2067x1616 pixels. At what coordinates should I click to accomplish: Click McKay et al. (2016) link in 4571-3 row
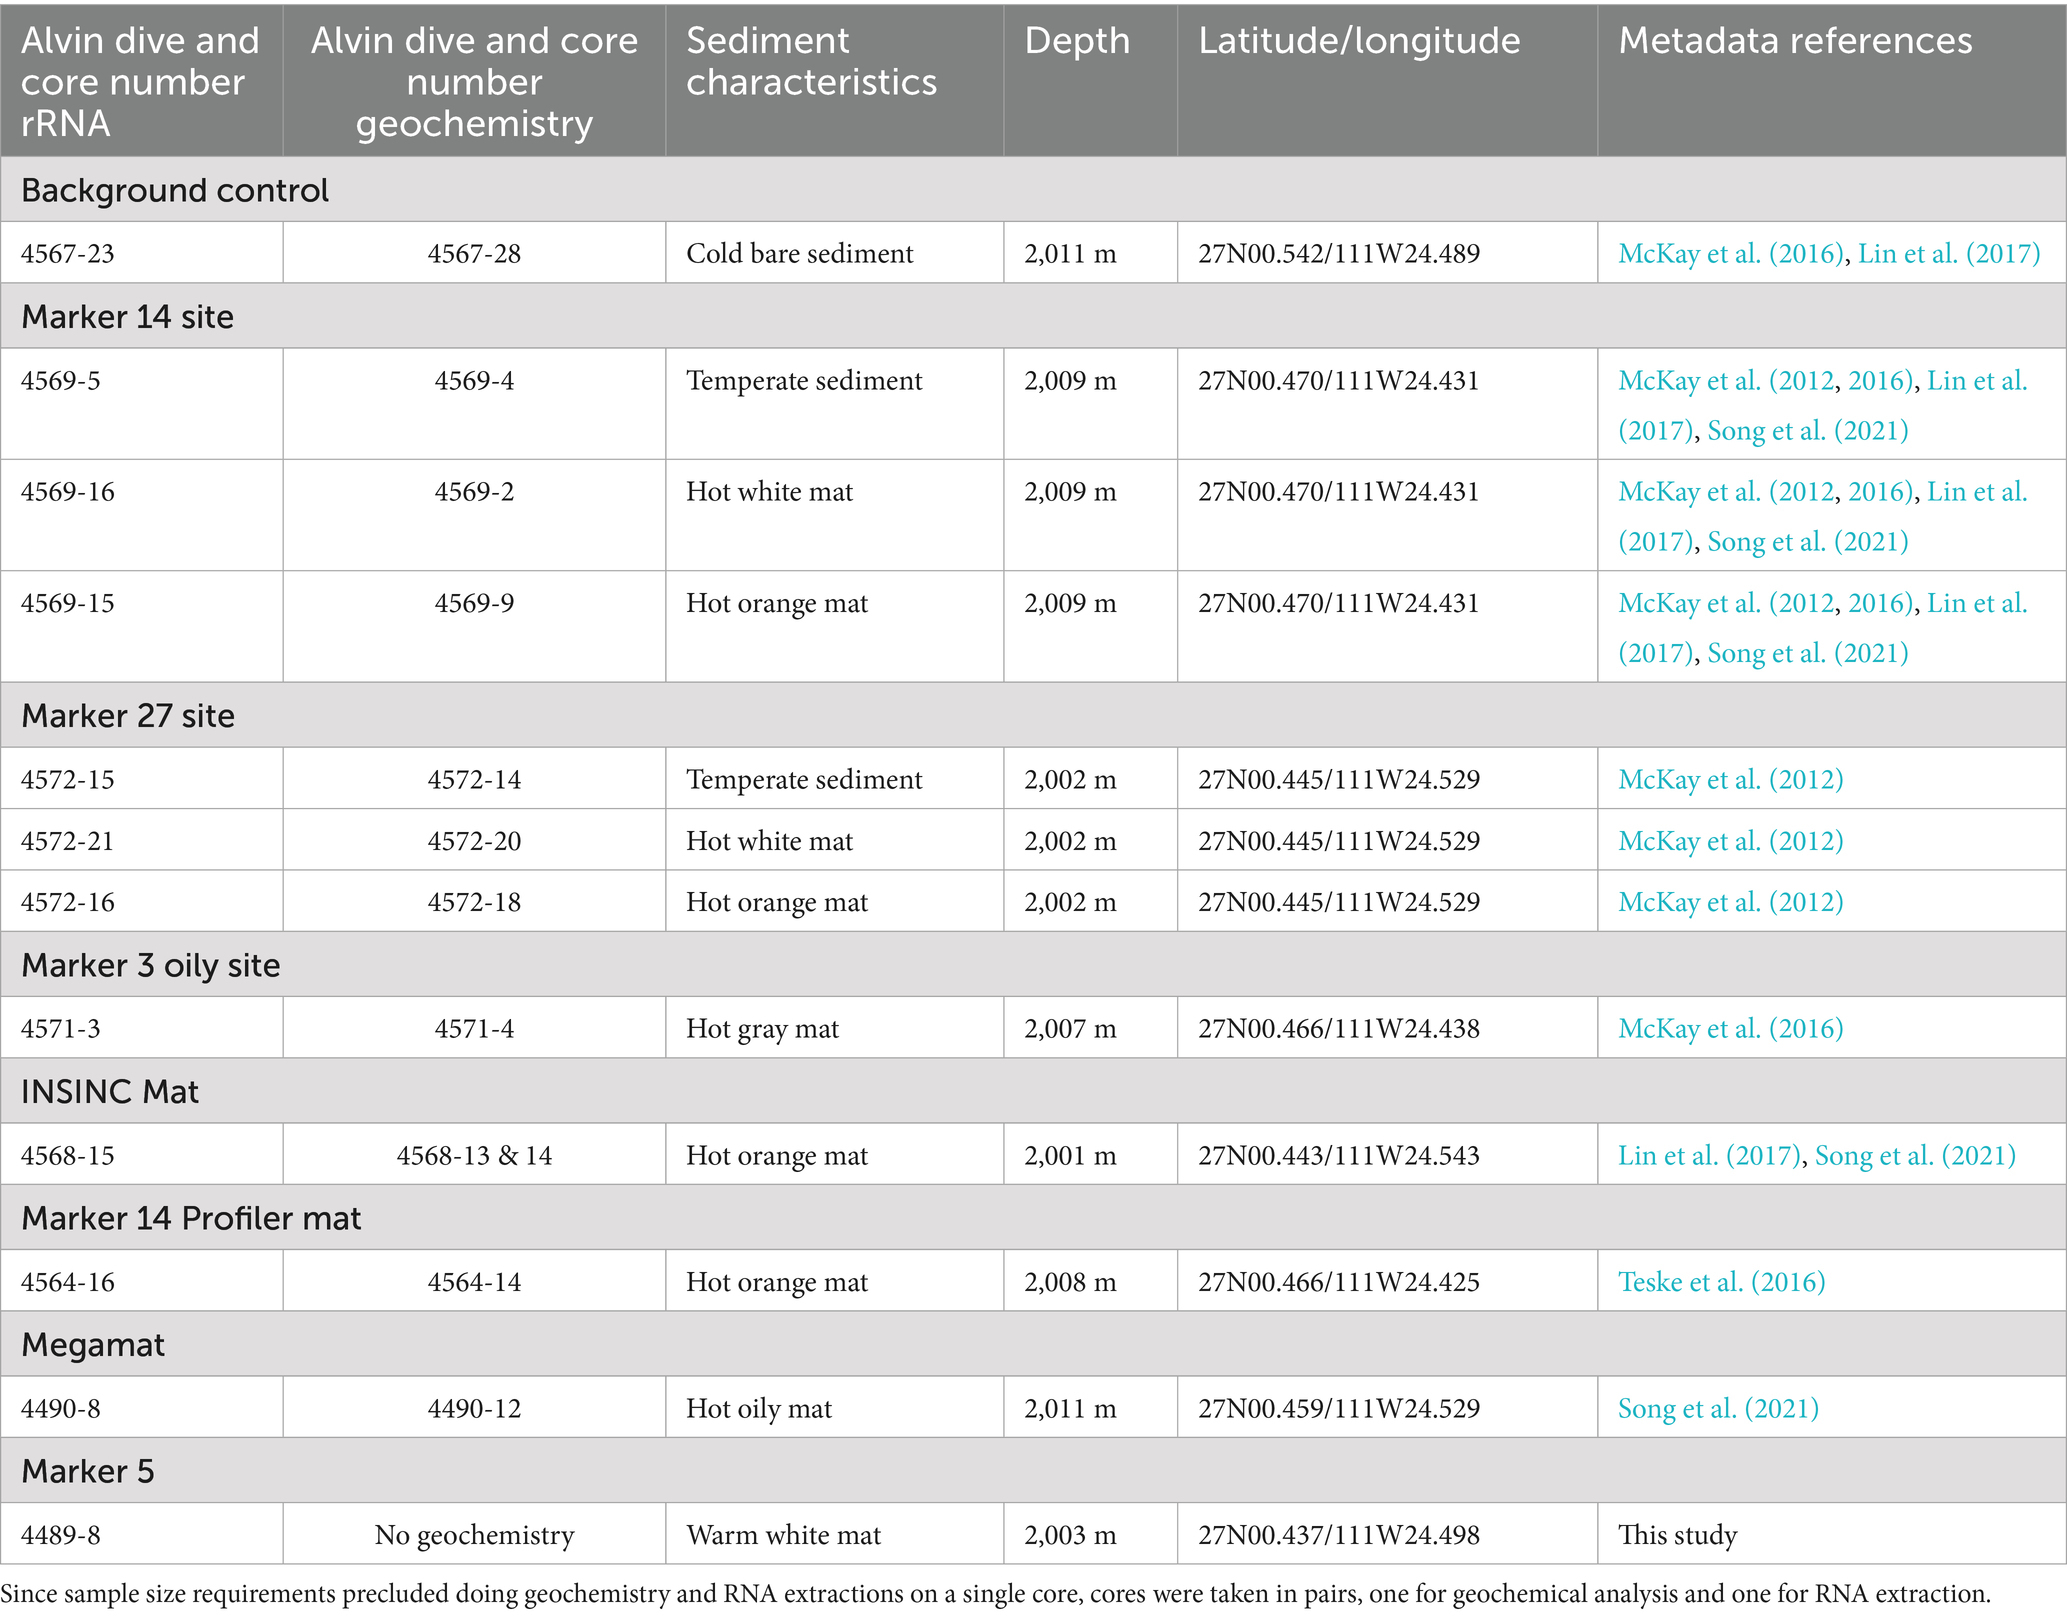click(1730, 1029)
